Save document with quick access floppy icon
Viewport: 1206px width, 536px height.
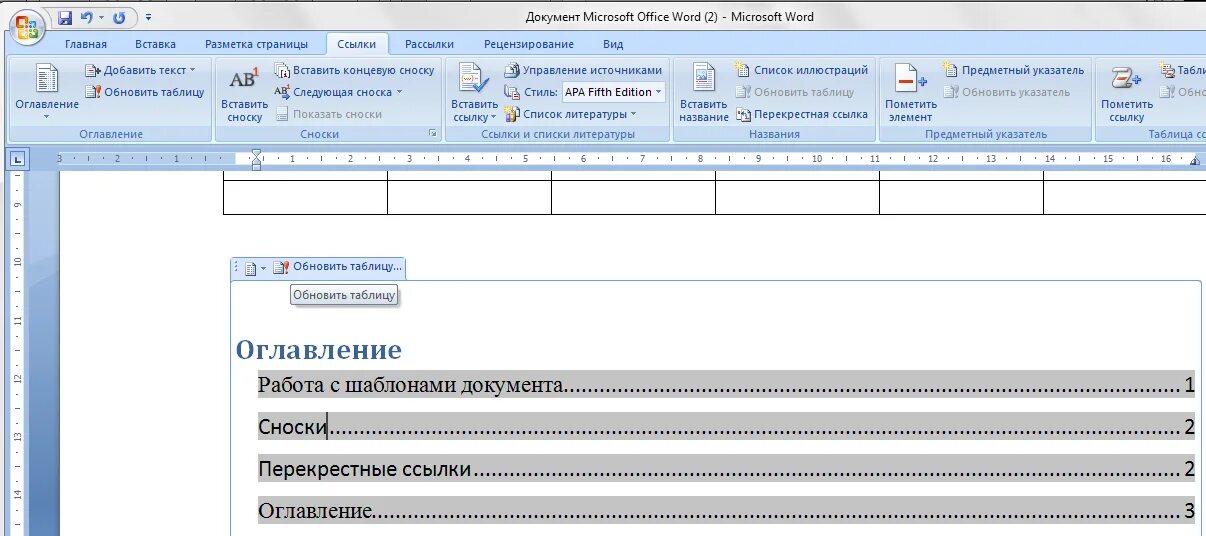click(65, 18)
